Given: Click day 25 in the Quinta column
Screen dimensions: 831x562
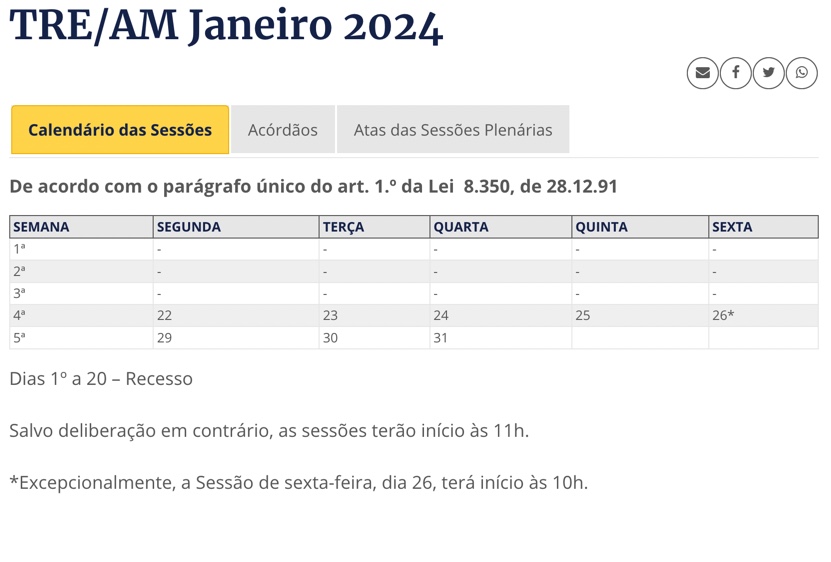Looking at the screenshot, I should point(583,315).
